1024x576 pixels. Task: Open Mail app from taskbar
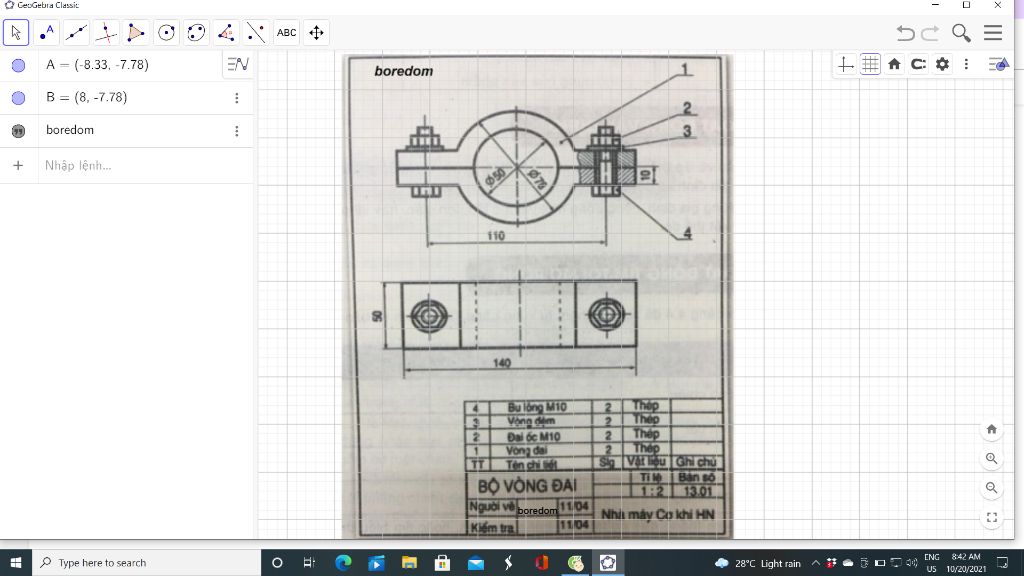click(475, 562)
